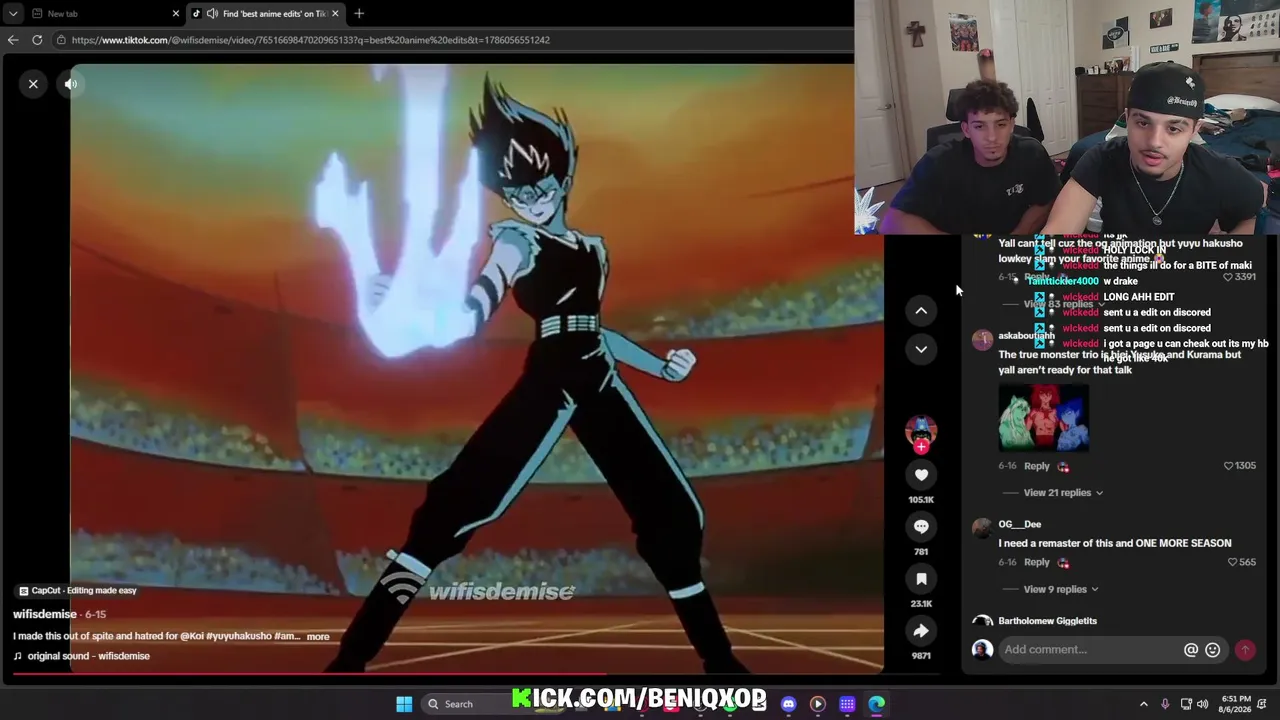The width and height of the screenshot is (1280, 720).
Task: Show hidden system tray icons
Action: [x=1144, y=704]
